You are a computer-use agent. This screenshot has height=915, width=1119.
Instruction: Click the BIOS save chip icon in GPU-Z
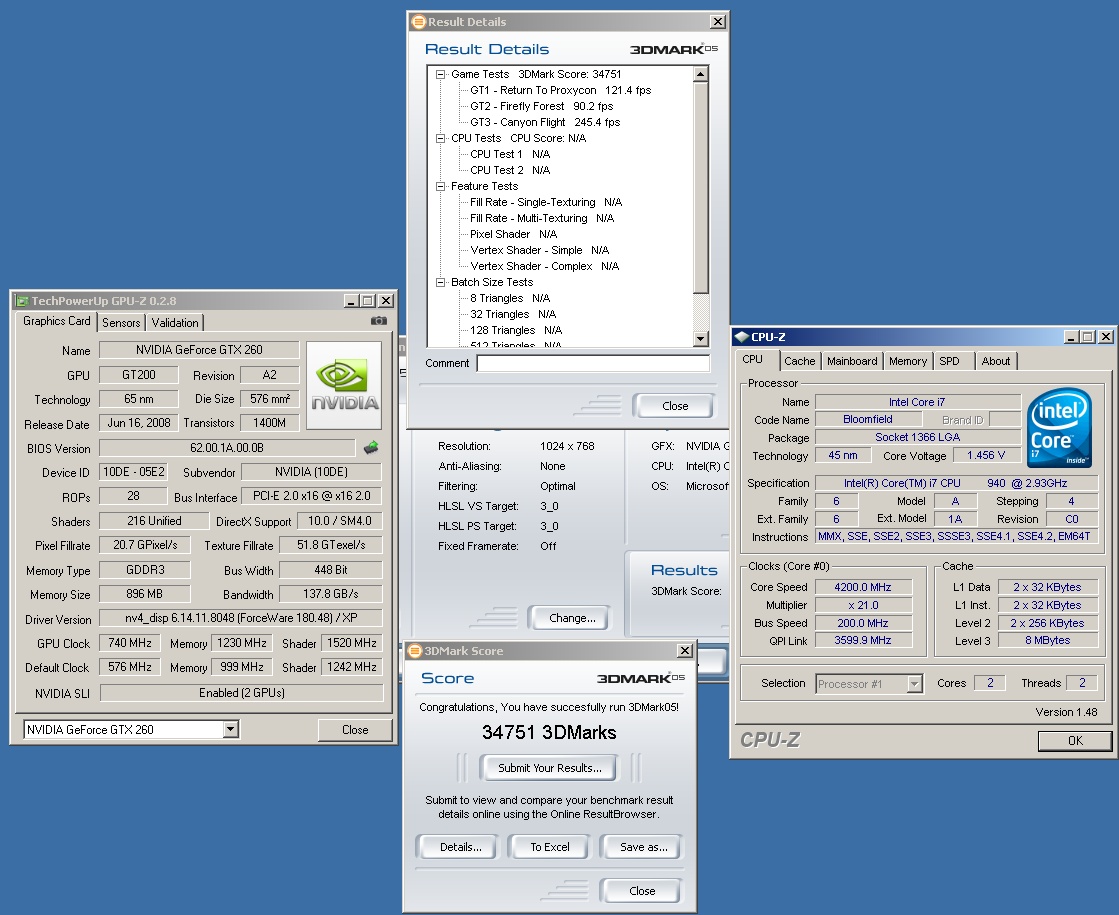point(371,448)
